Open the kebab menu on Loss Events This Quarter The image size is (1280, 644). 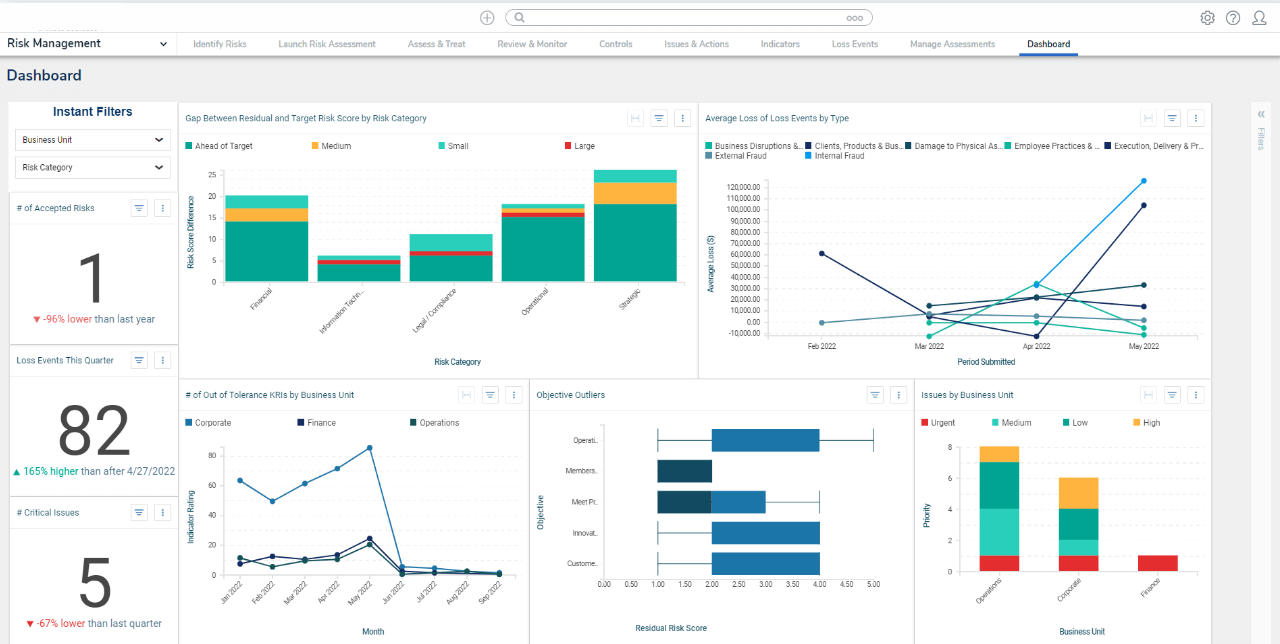point(162,359)
